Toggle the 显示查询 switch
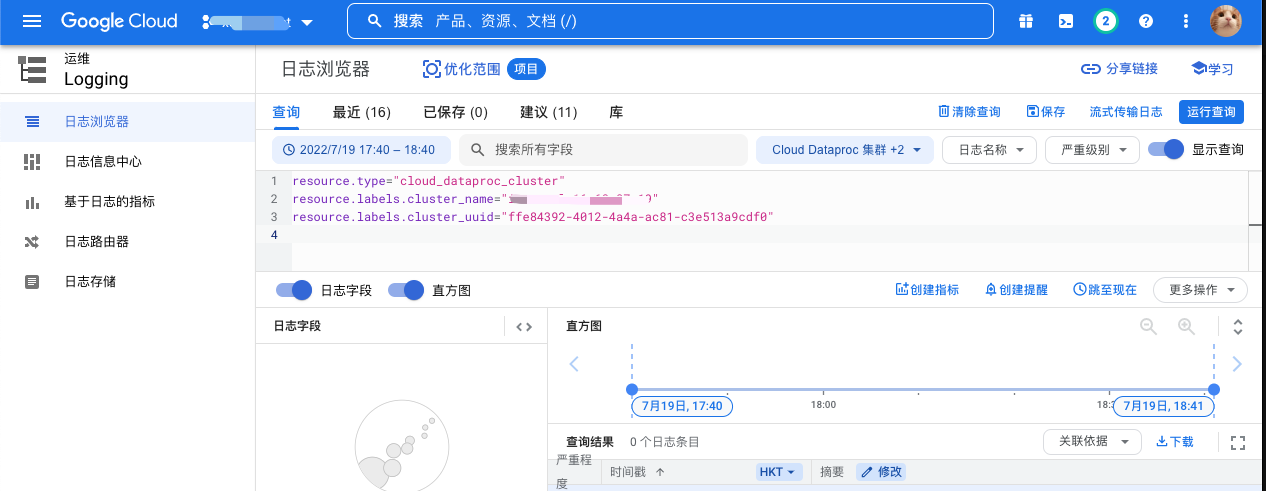1266x491 pixels. click(x=1166, y=150)
